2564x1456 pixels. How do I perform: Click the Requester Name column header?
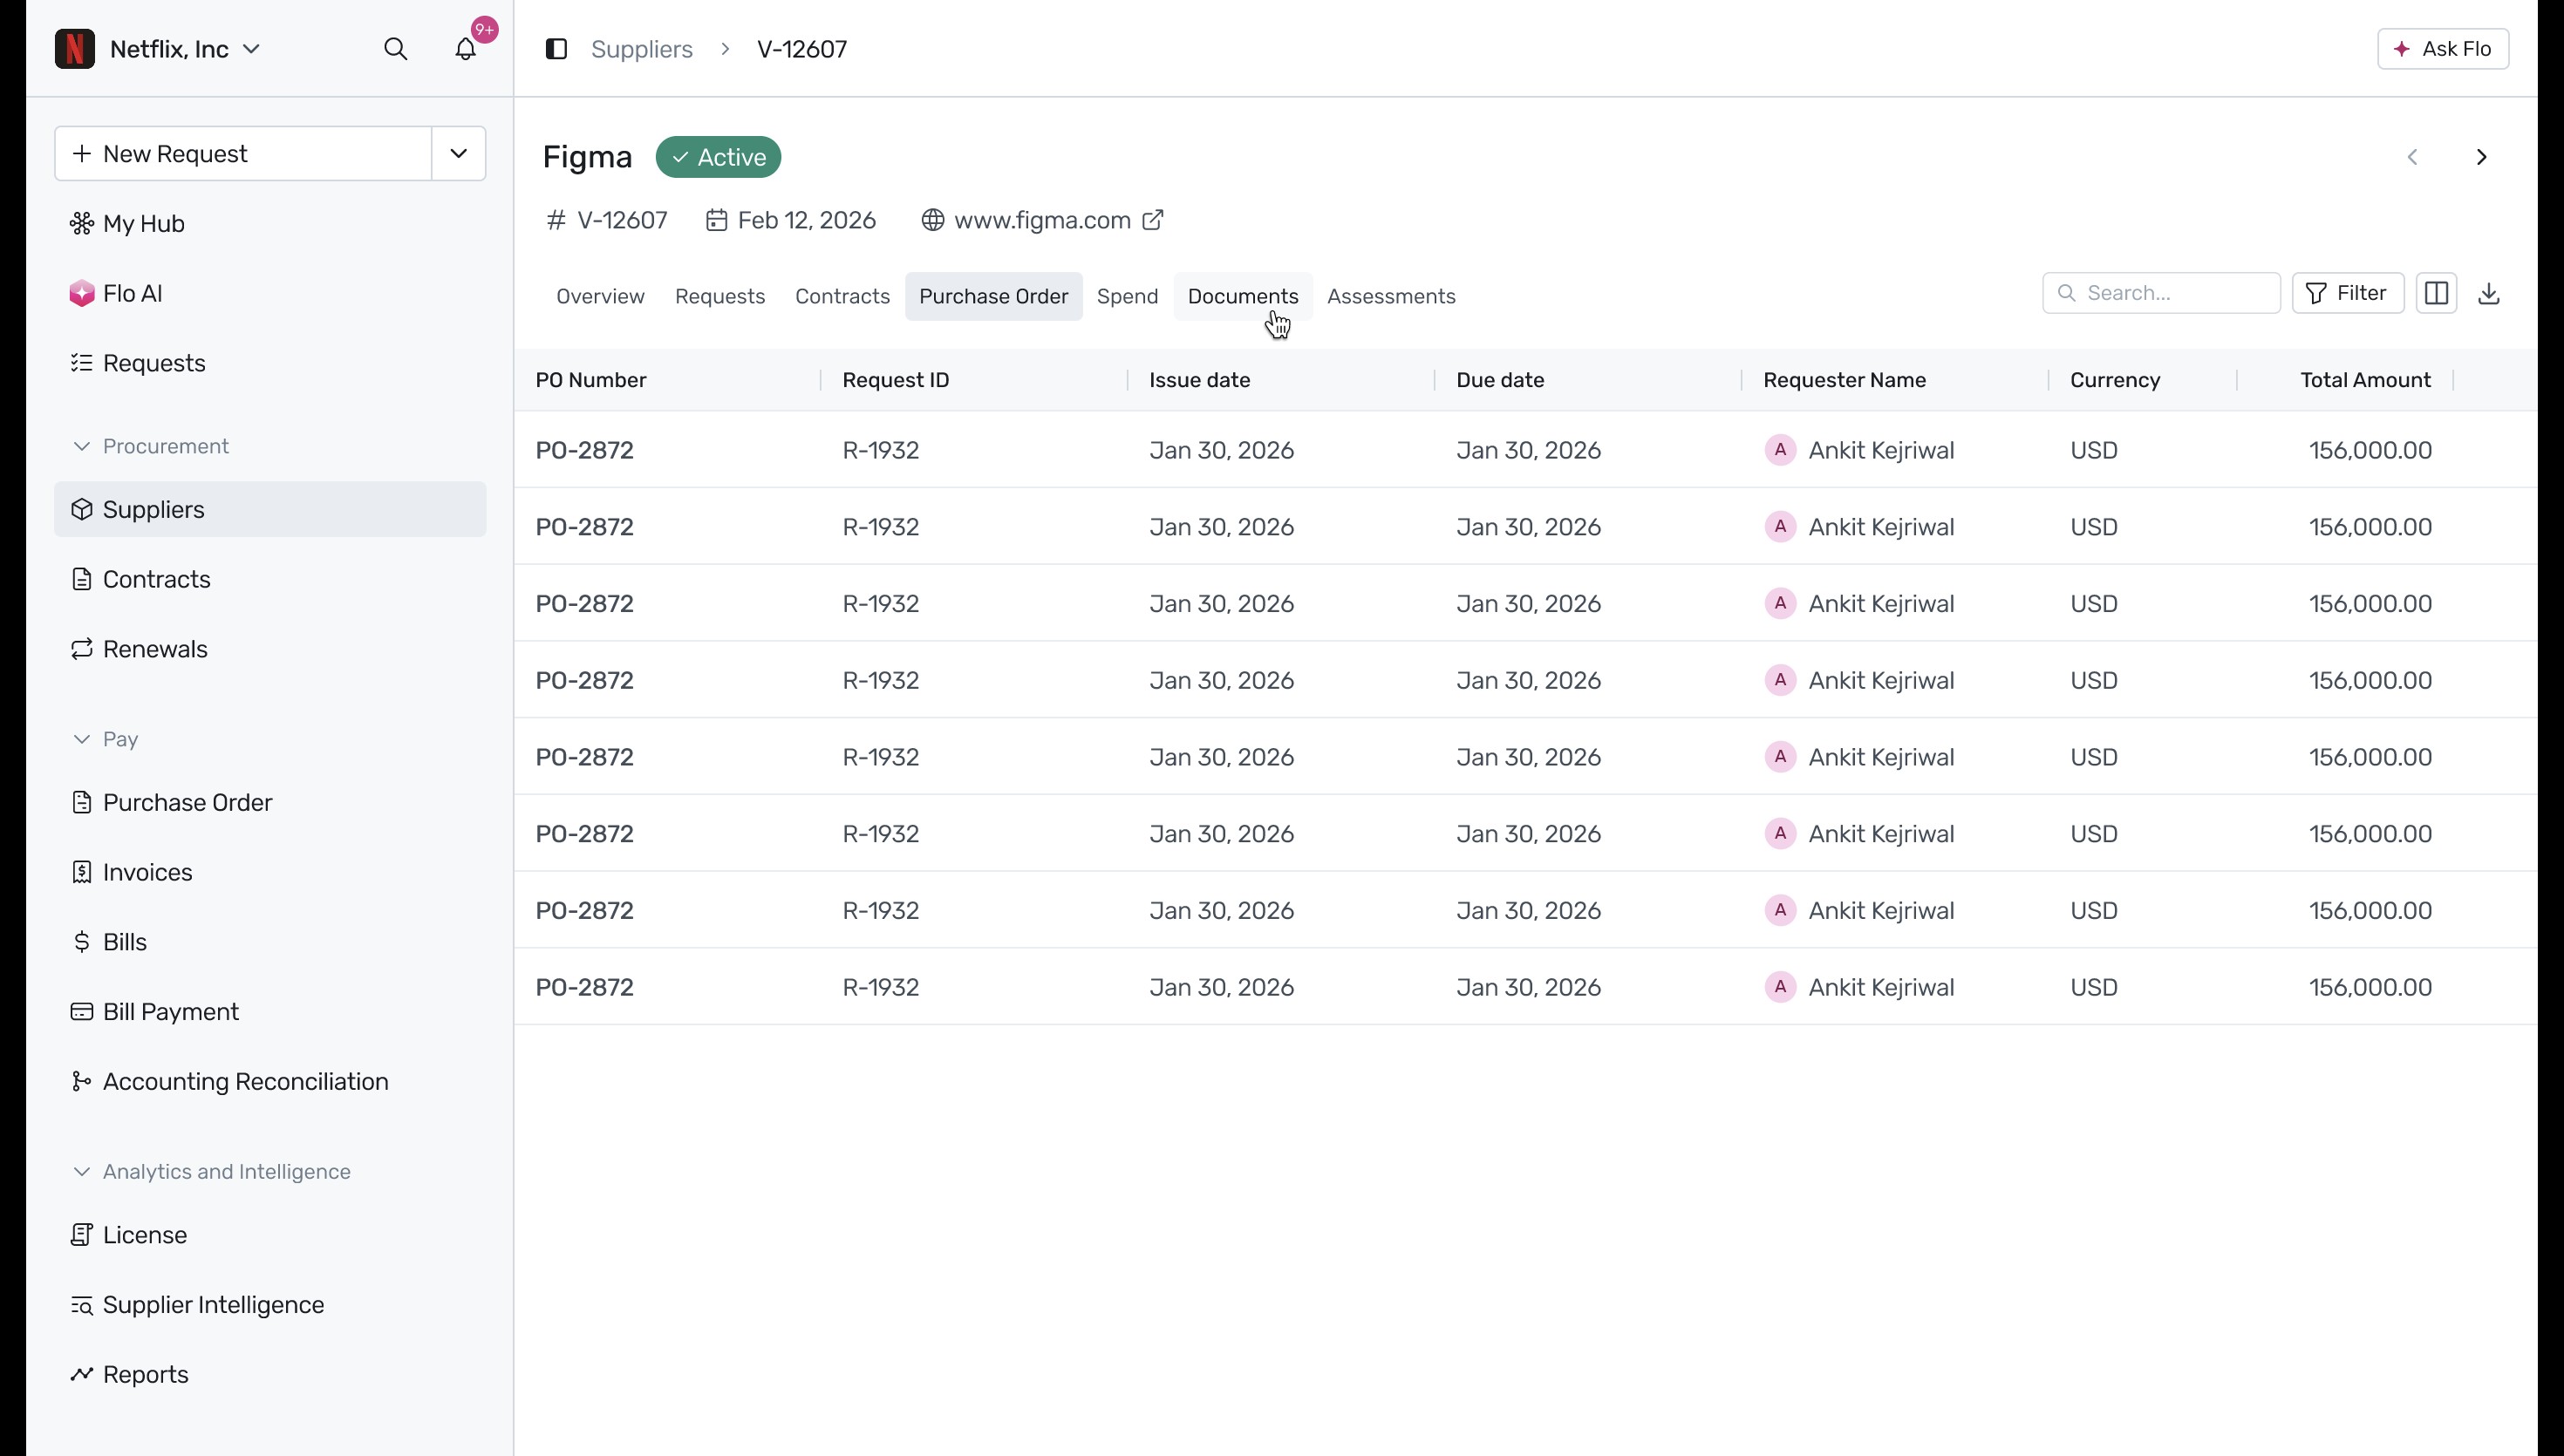pyautogui.click(x=1844, y=380)
